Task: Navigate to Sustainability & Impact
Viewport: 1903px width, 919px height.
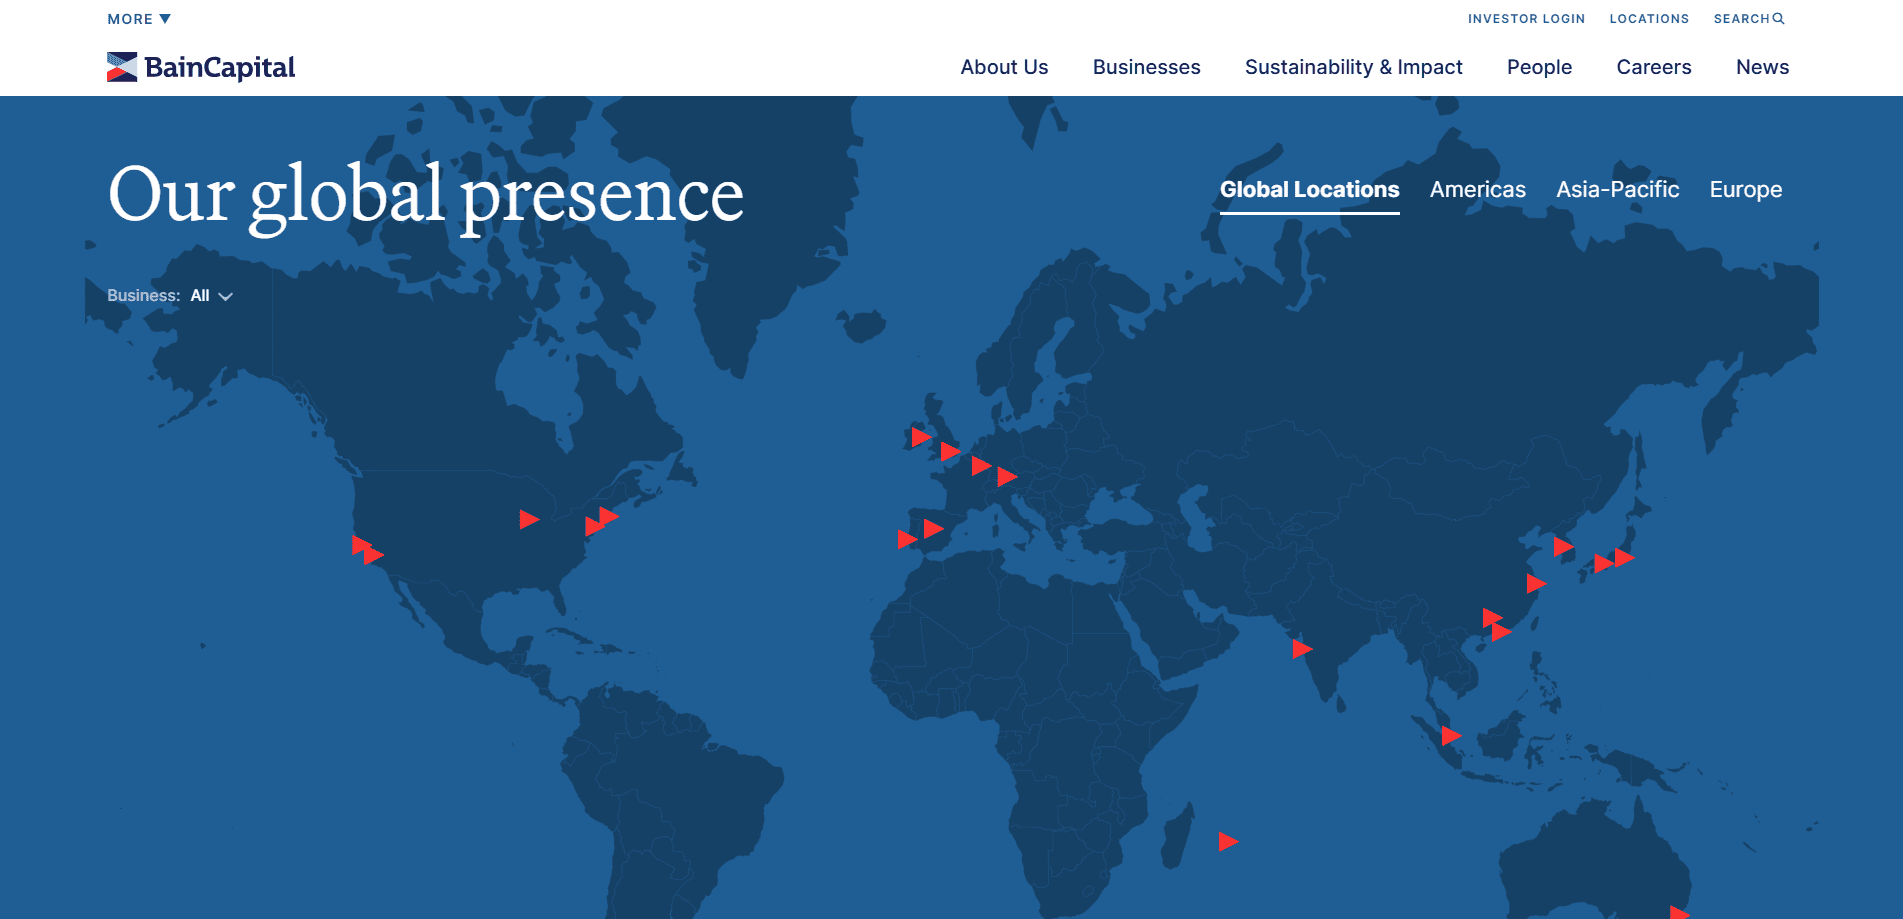Action: click(x=1354, y=66)
